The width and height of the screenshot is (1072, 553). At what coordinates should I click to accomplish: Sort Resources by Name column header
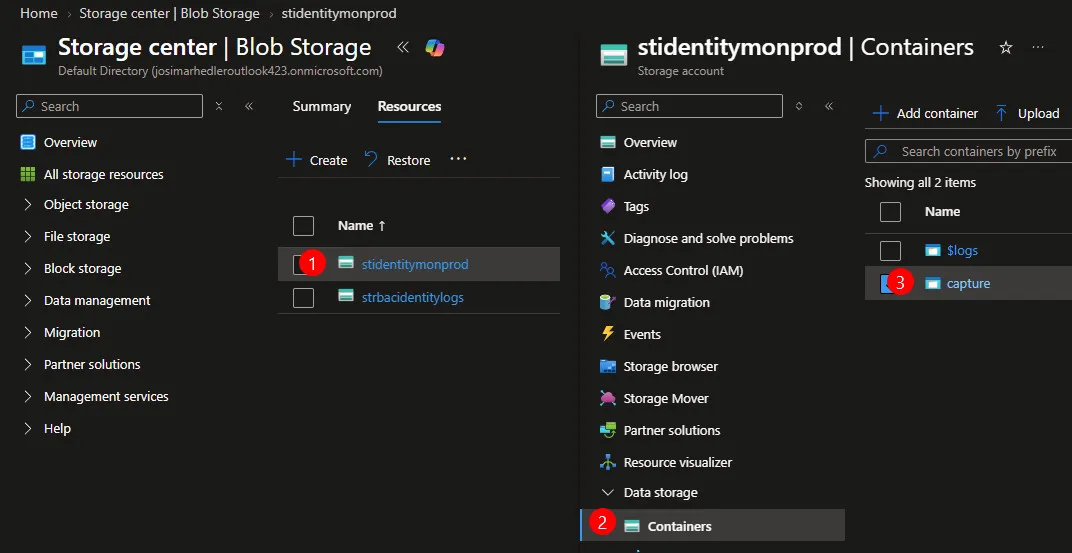tap(362, 226)
